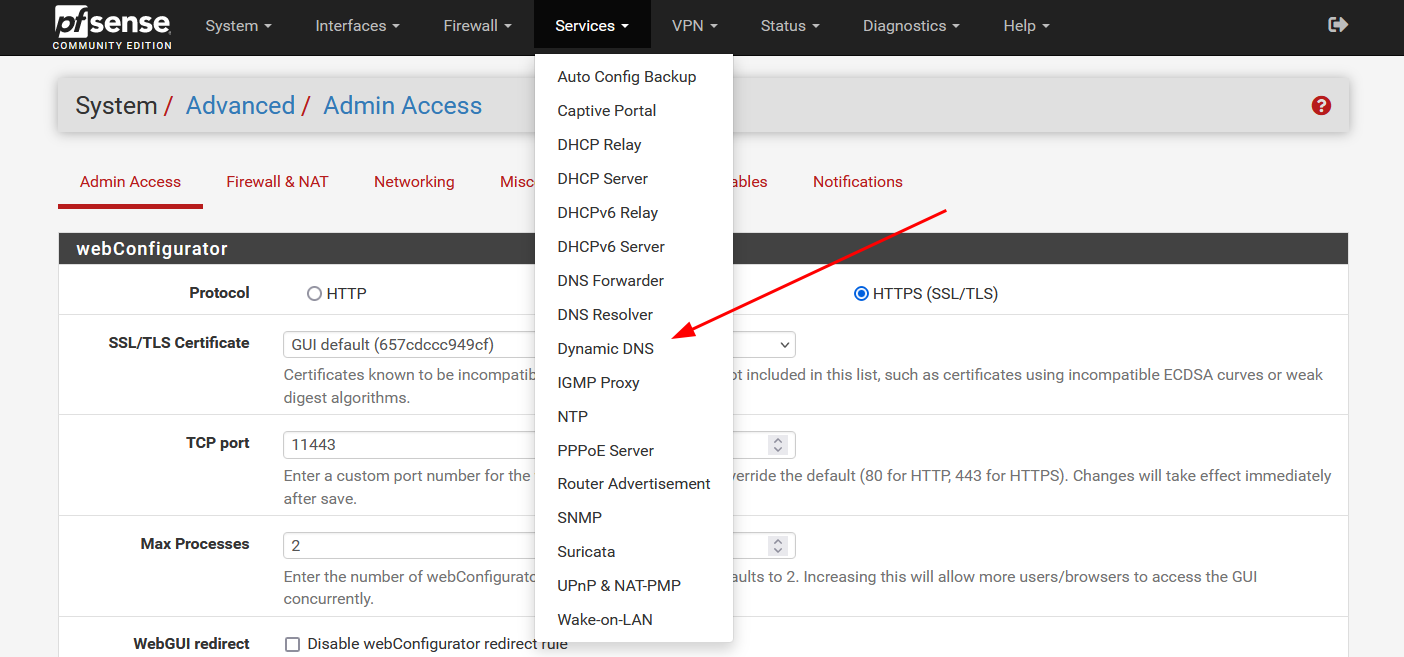This screenshot has height=657, width=1404.
Task: Open Suricata from the Services menu
Action: coord(586,552)
